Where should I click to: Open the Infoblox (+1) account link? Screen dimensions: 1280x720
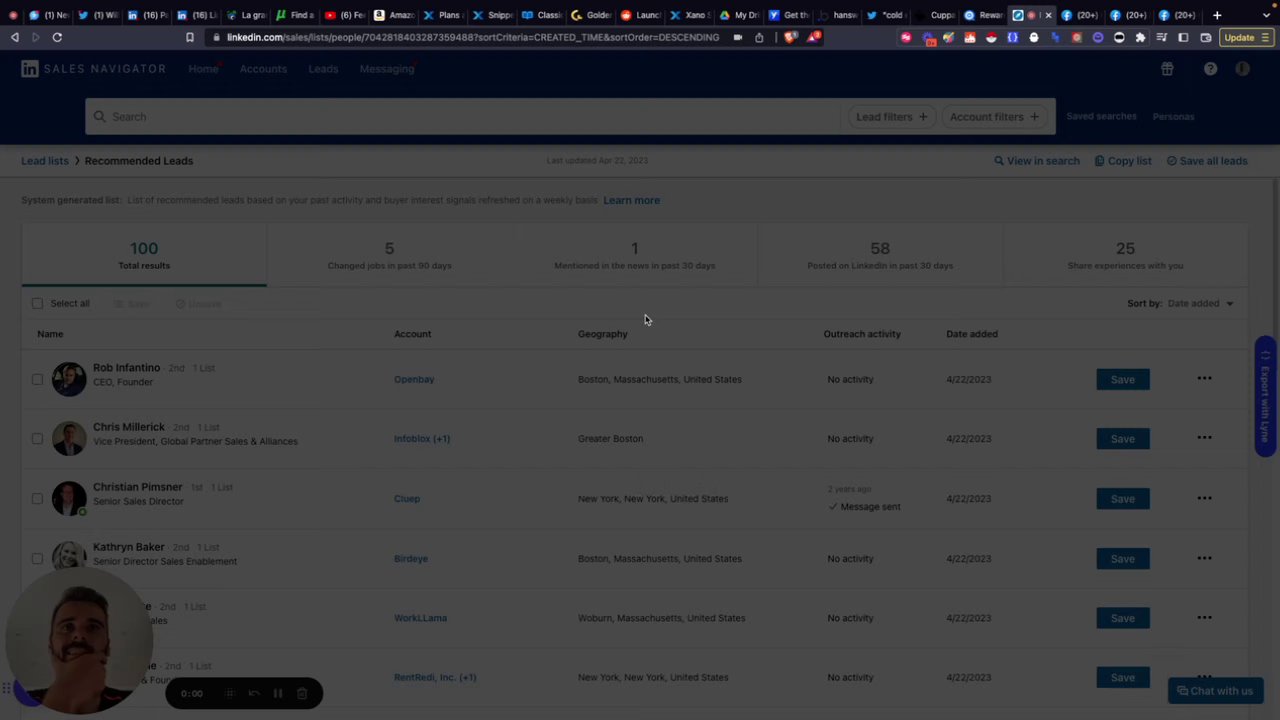[422, 439]
